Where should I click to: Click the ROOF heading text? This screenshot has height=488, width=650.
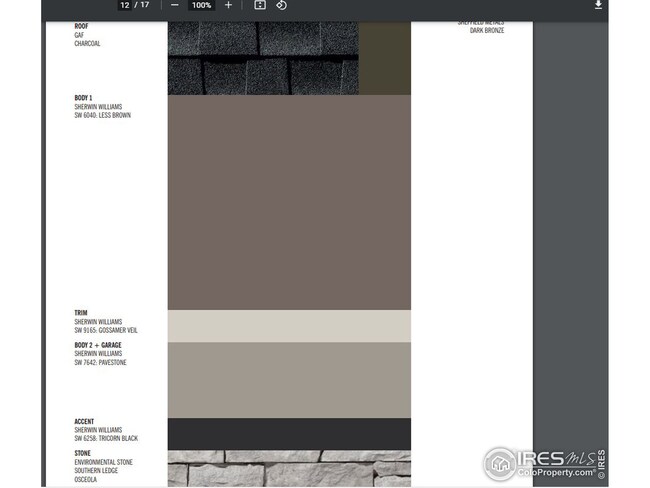click(x=81, y=26)
